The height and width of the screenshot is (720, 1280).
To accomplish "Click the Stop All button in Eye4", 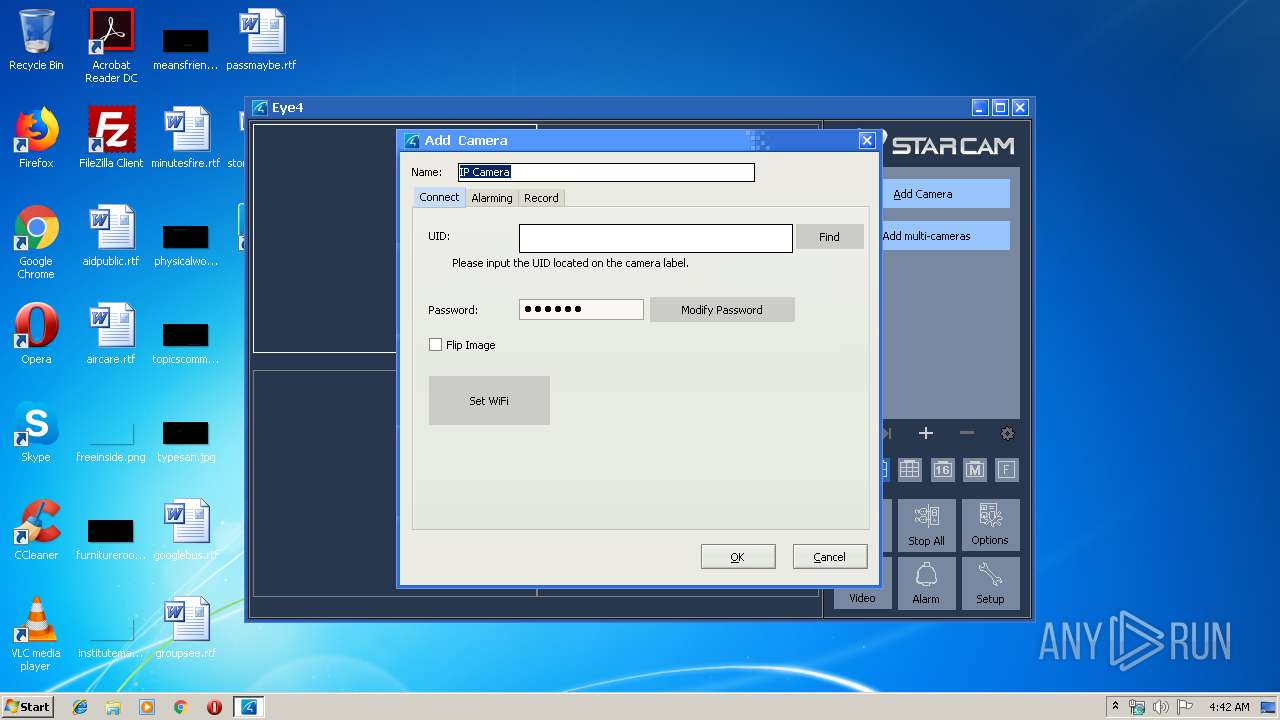I will [926, 525].
